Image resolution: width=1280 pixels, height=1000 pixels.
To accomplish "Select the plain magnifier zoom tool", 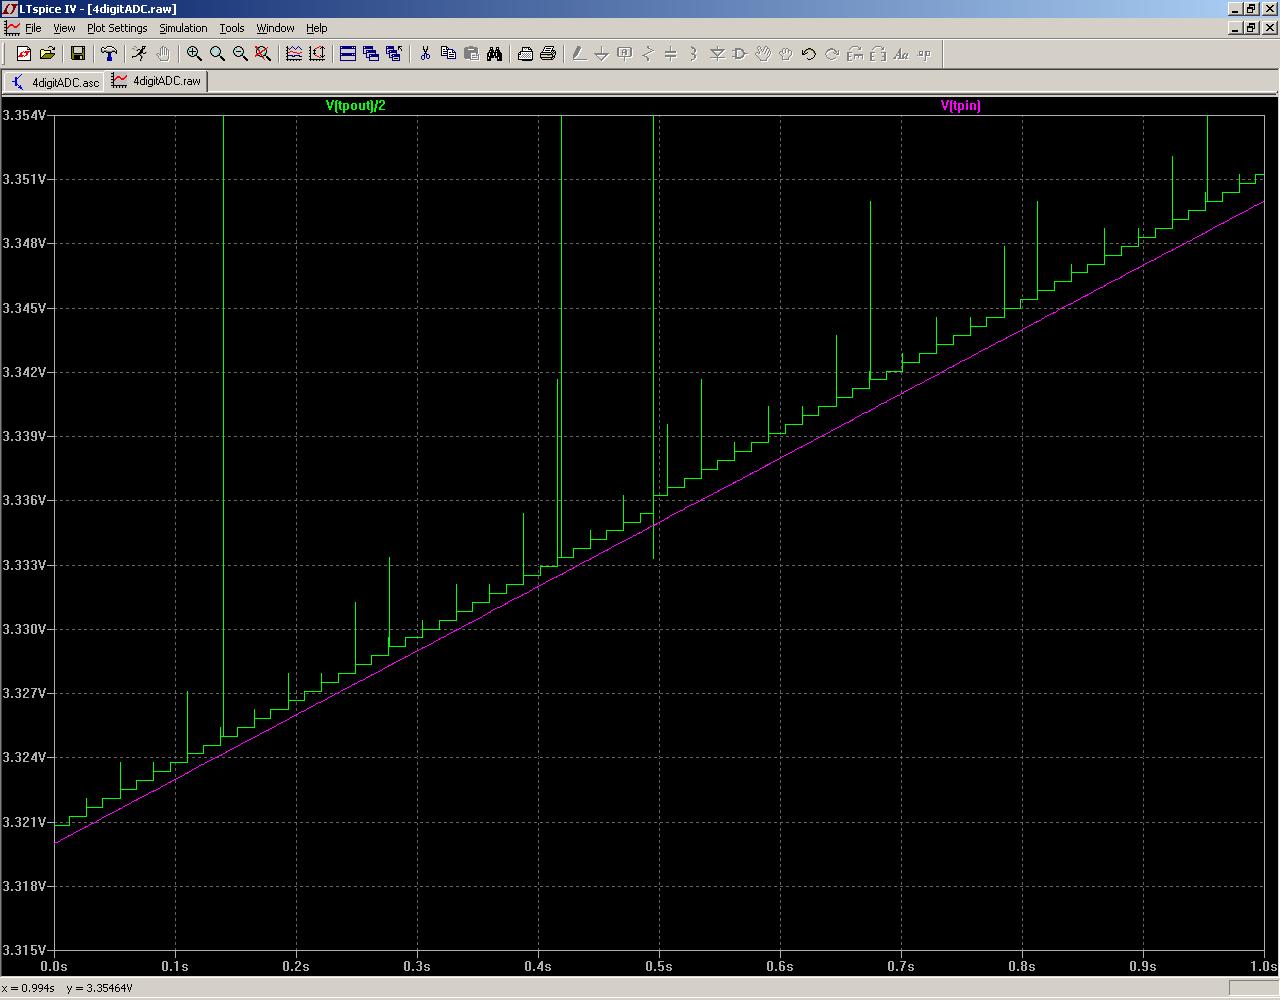I will tap(217, 54).
